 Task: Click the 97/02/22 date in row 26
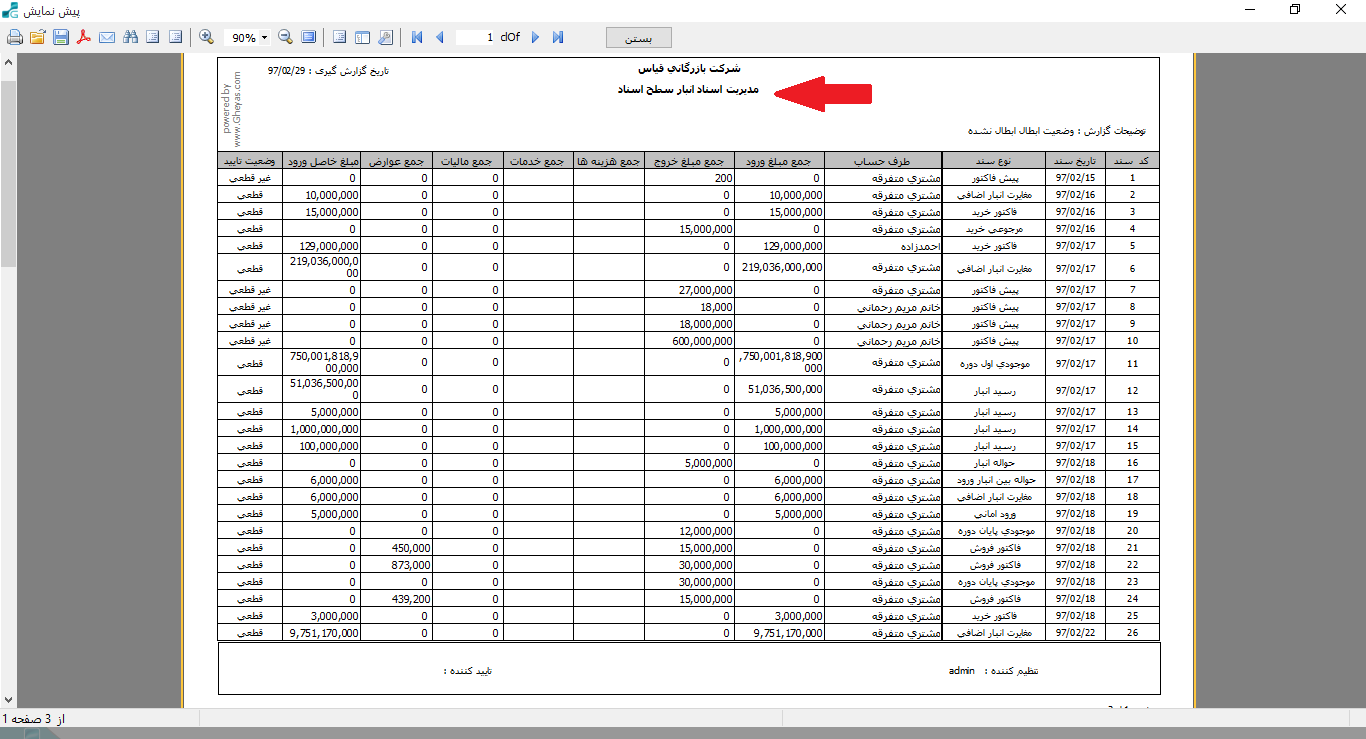point(1076,633)
